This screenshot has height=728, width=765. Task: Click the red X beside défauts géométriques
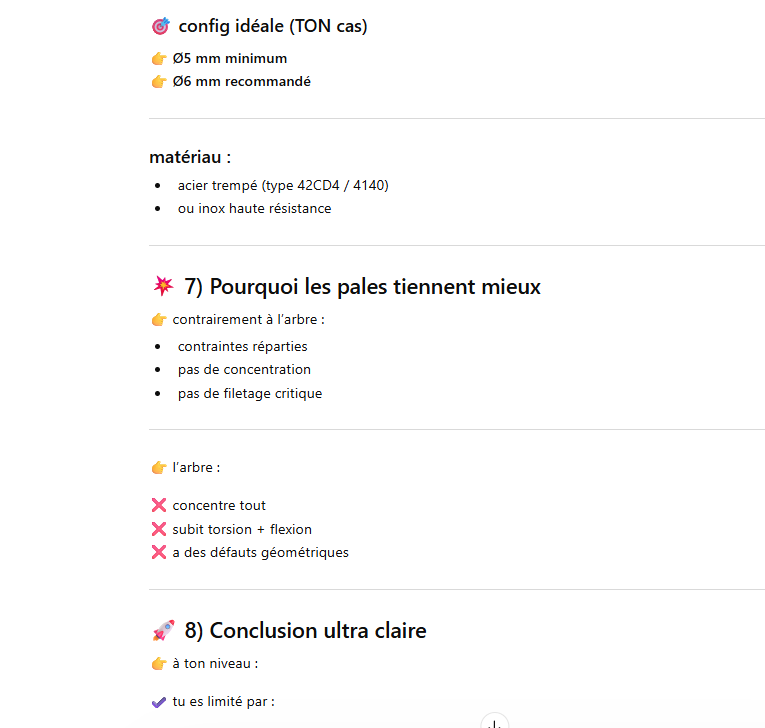(x=158, y=552)
